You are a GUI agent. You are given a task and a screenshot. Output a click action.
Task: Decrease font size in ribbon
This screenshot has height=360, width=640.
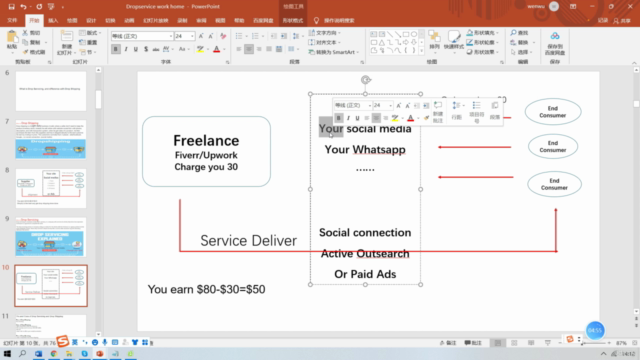(x=211, y=36)
